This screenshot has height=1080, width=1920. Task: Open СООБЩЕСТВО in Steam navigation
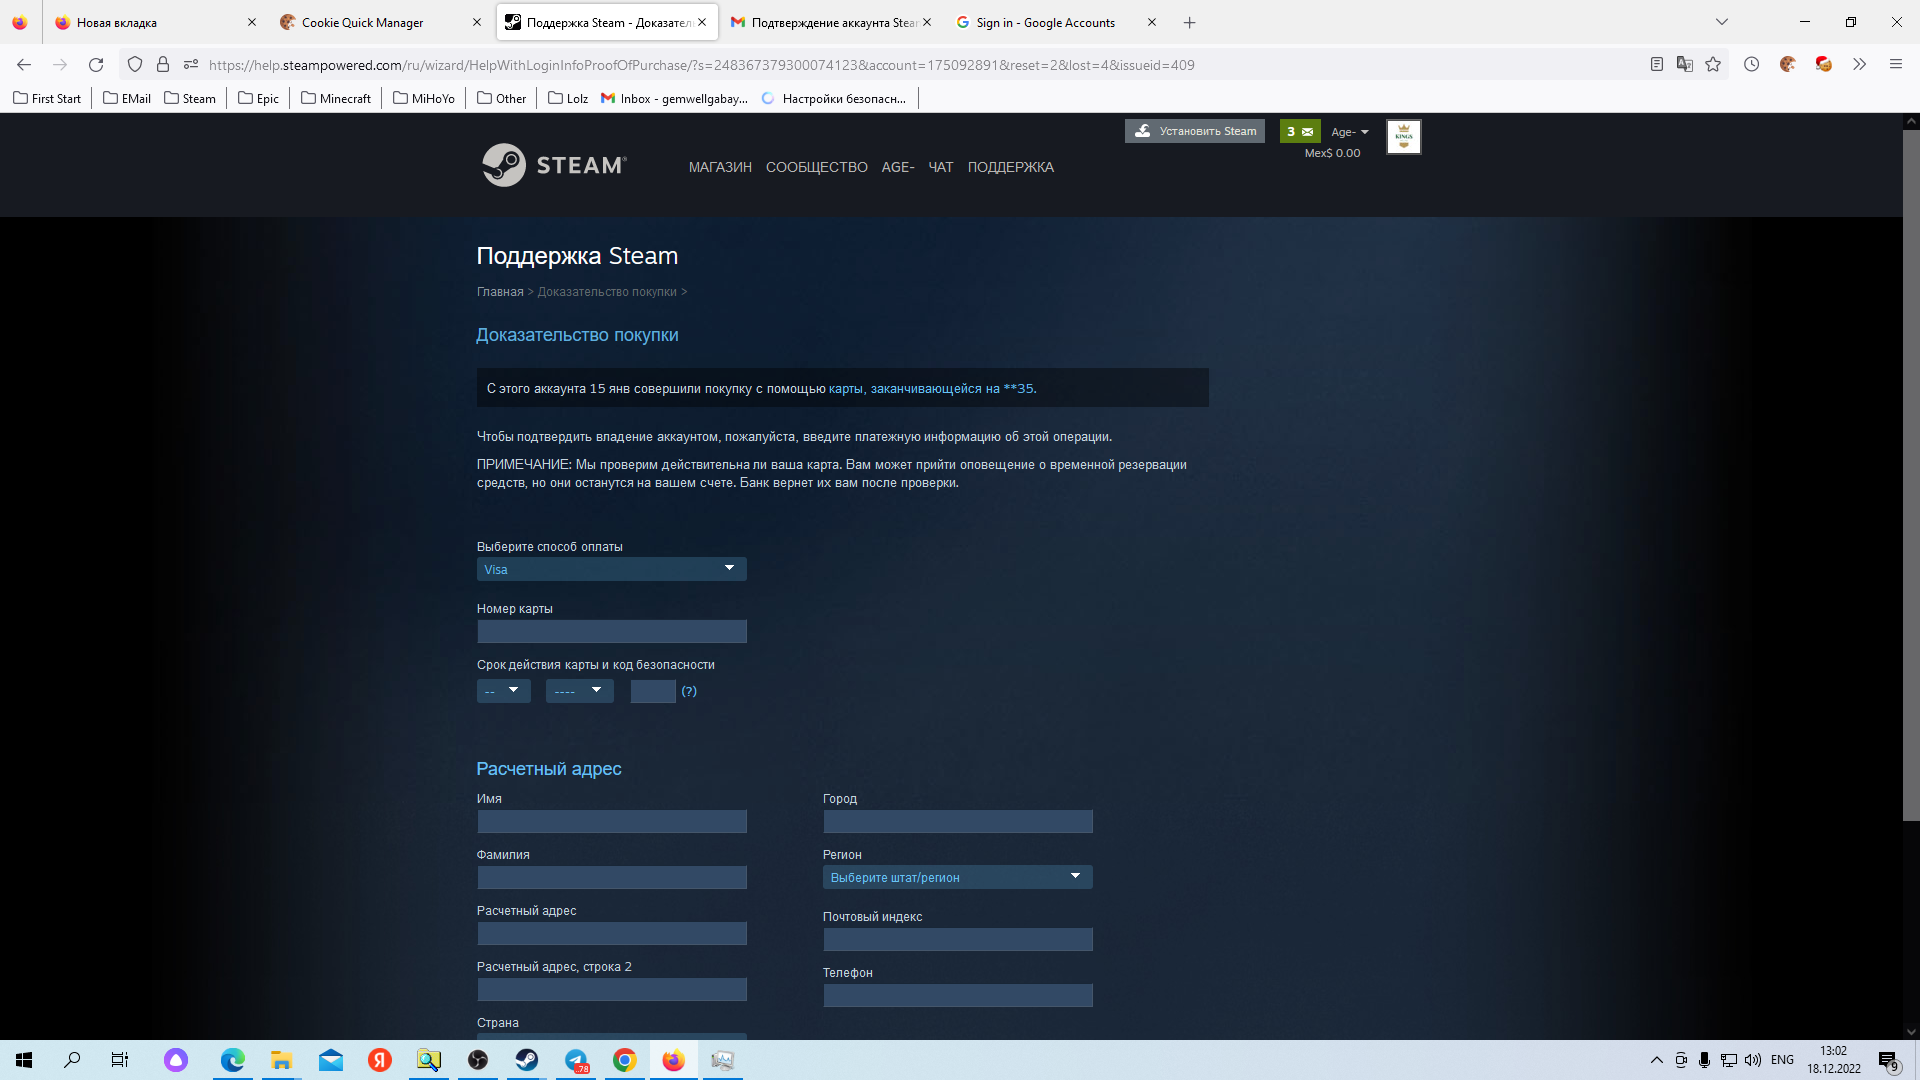click(x=817, y=167)
